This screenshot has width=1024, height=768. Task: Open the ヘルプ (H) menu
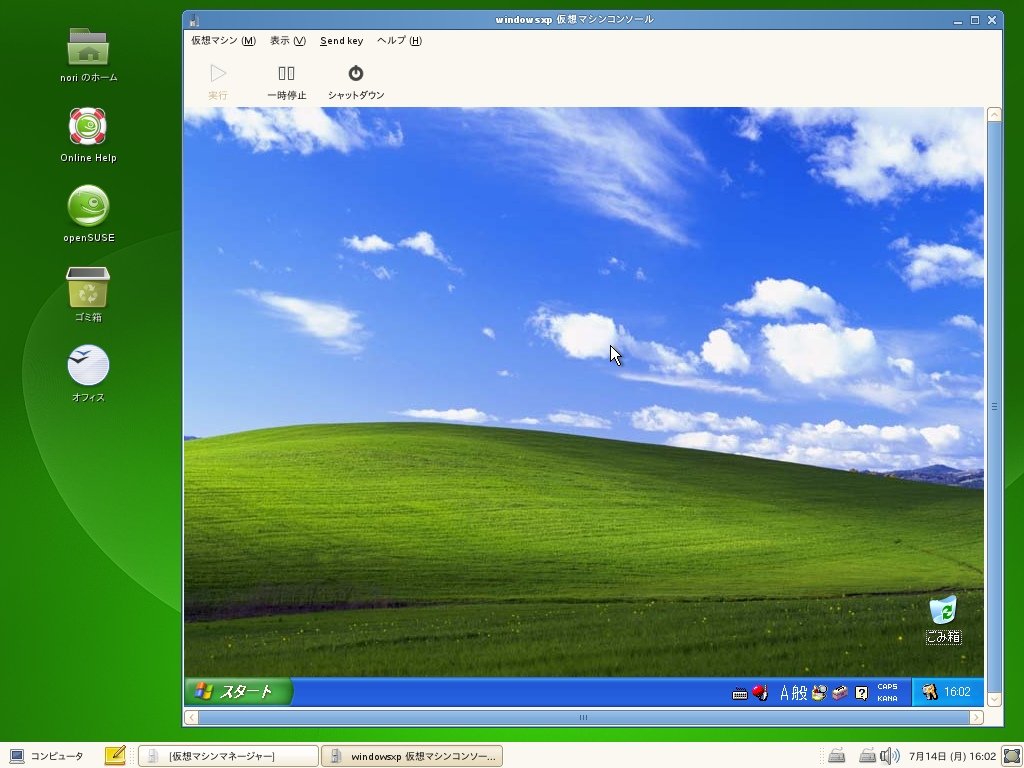(x=399, y=40)
